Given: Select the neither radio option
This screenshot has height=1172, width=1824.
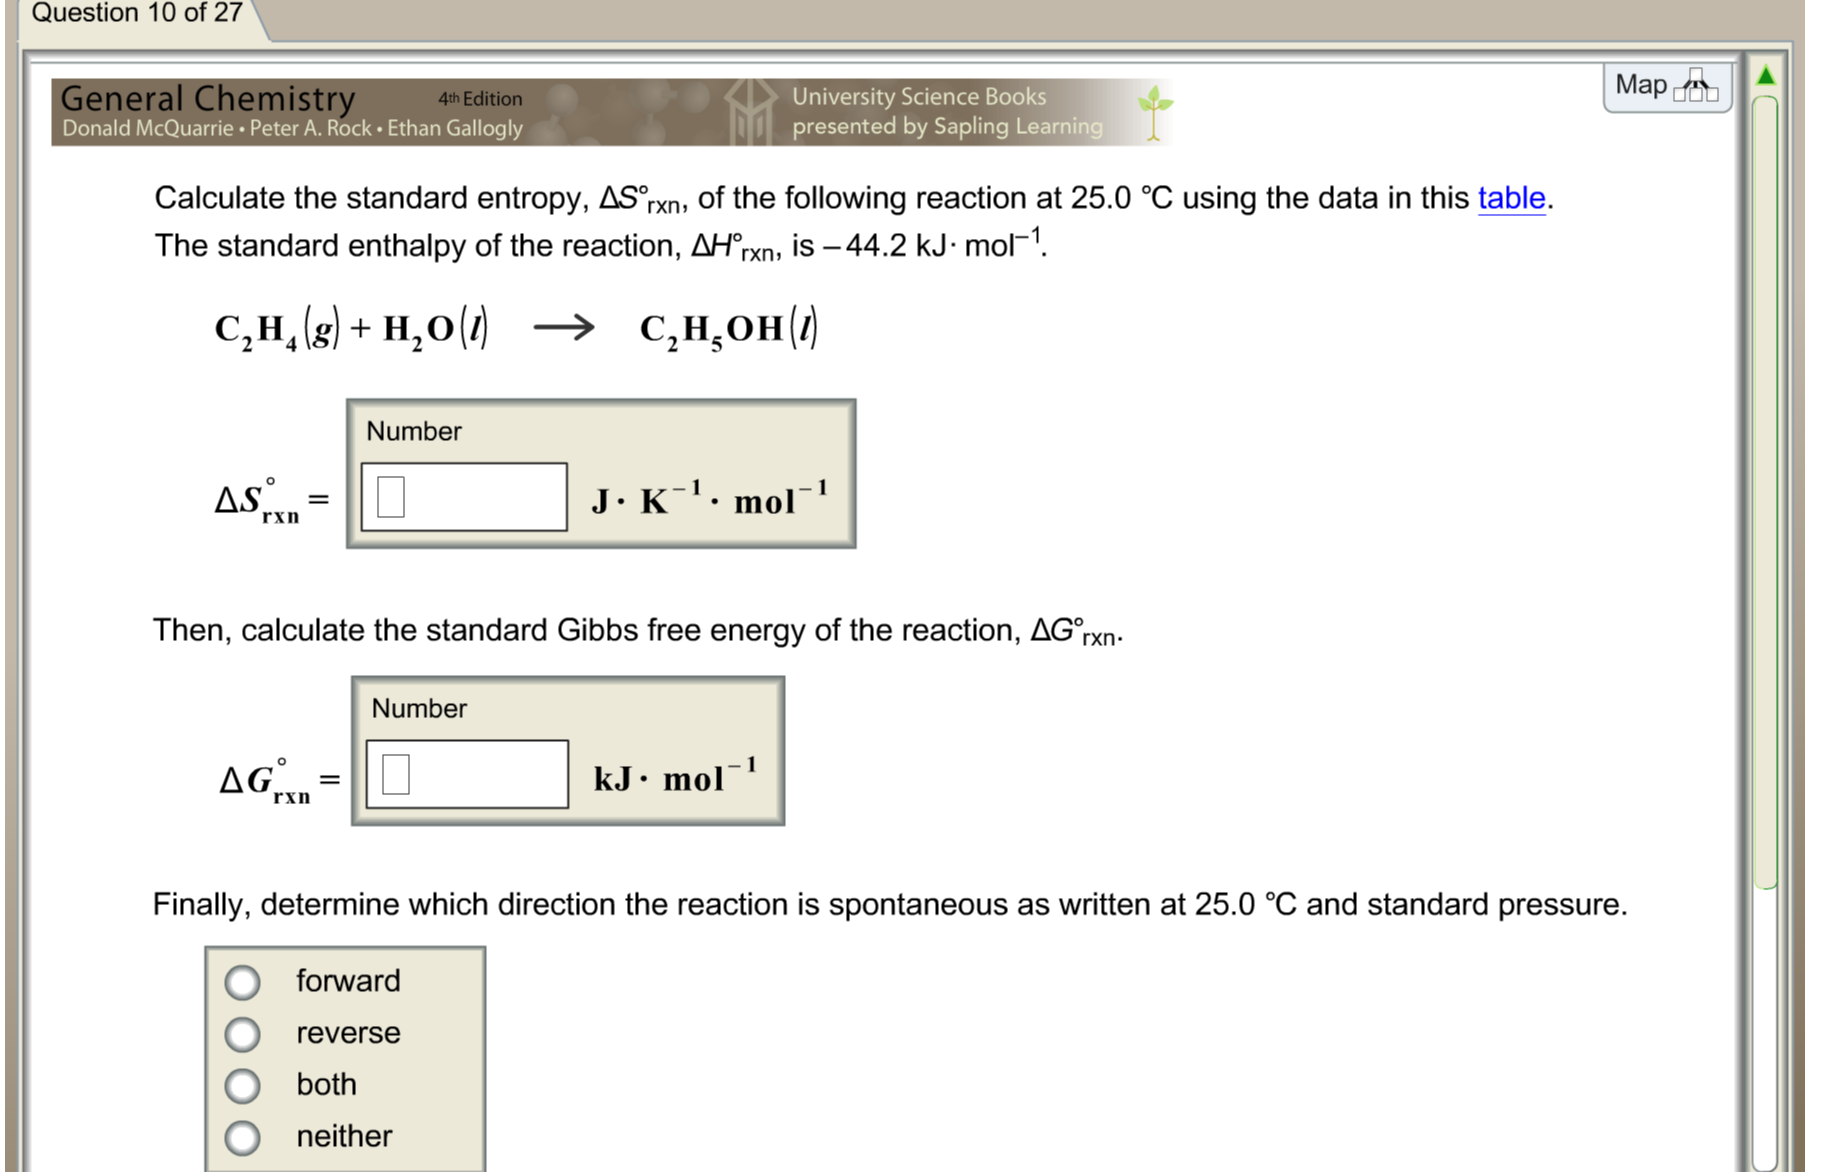Looking at the screenshot, I should [242, 1138].
